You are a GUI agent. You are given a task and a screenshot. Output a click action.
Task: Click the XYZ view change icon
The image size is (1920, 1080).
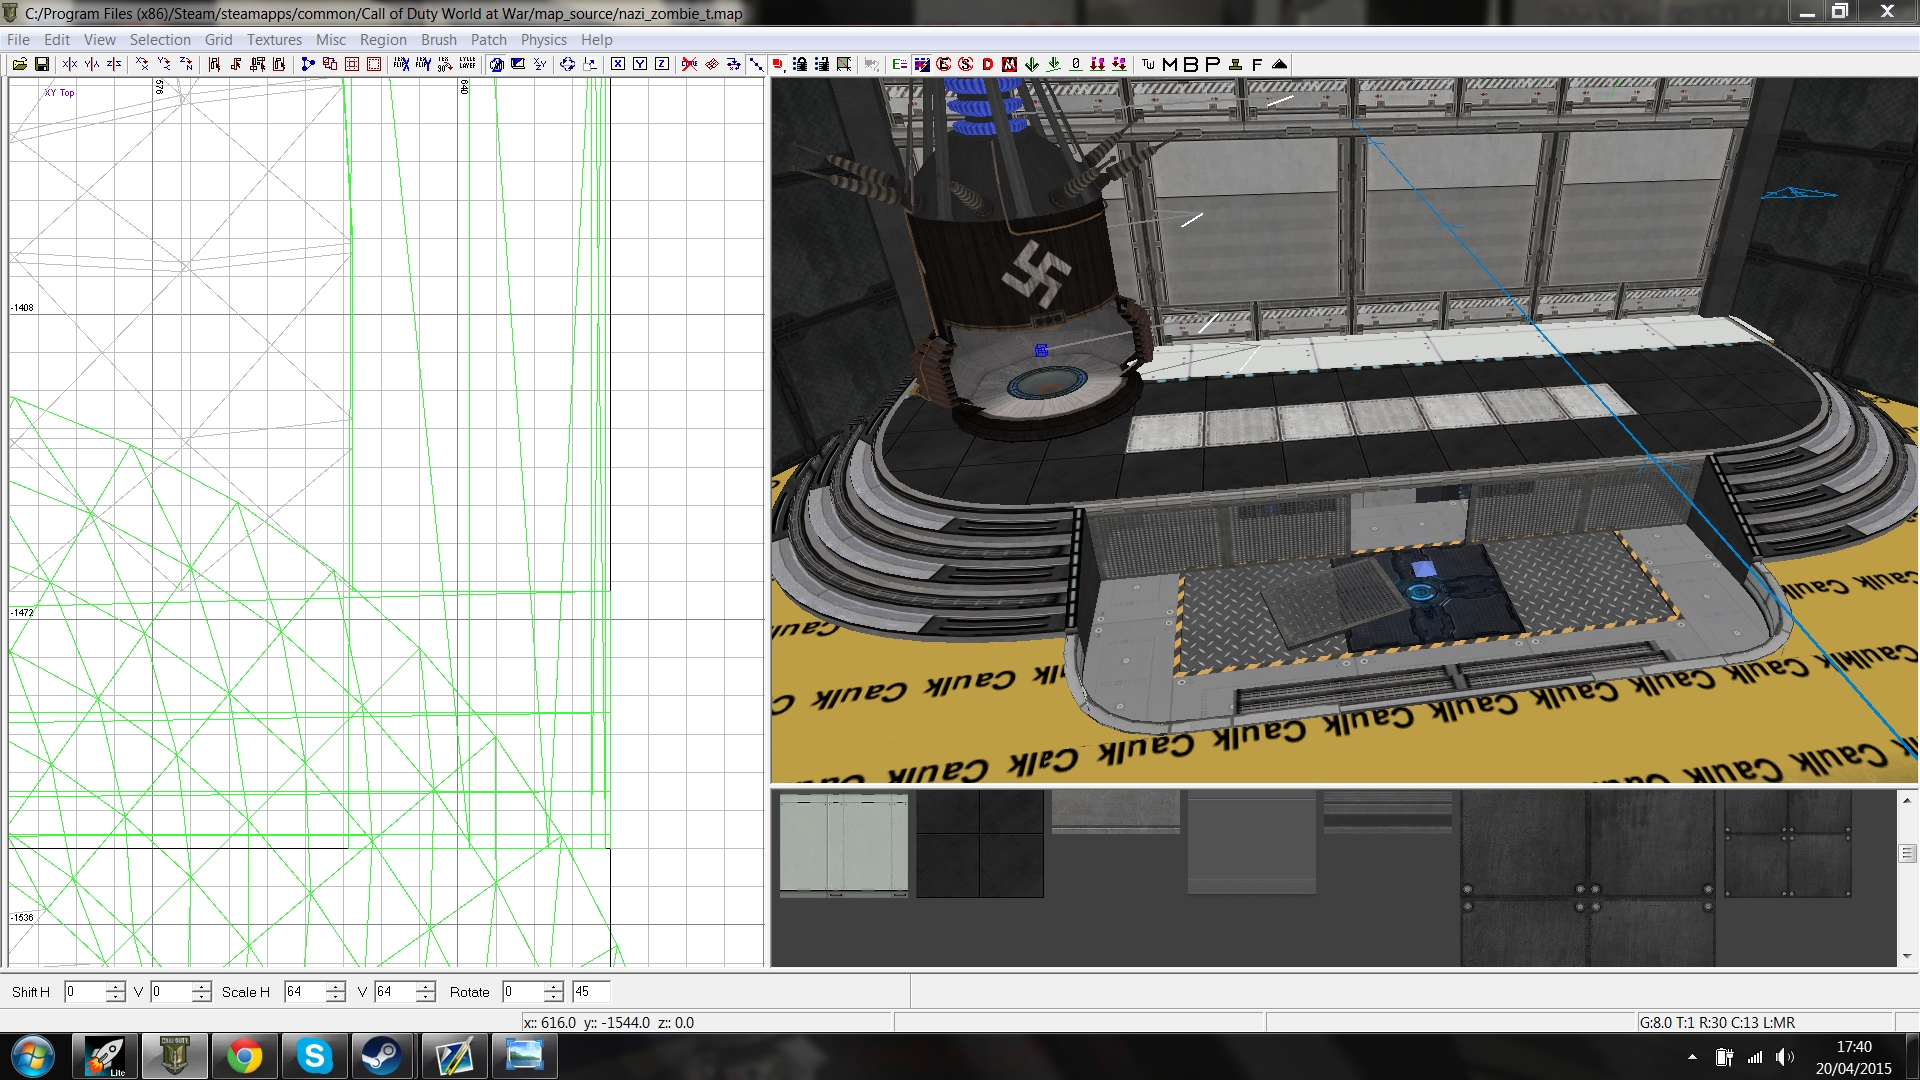540,64
